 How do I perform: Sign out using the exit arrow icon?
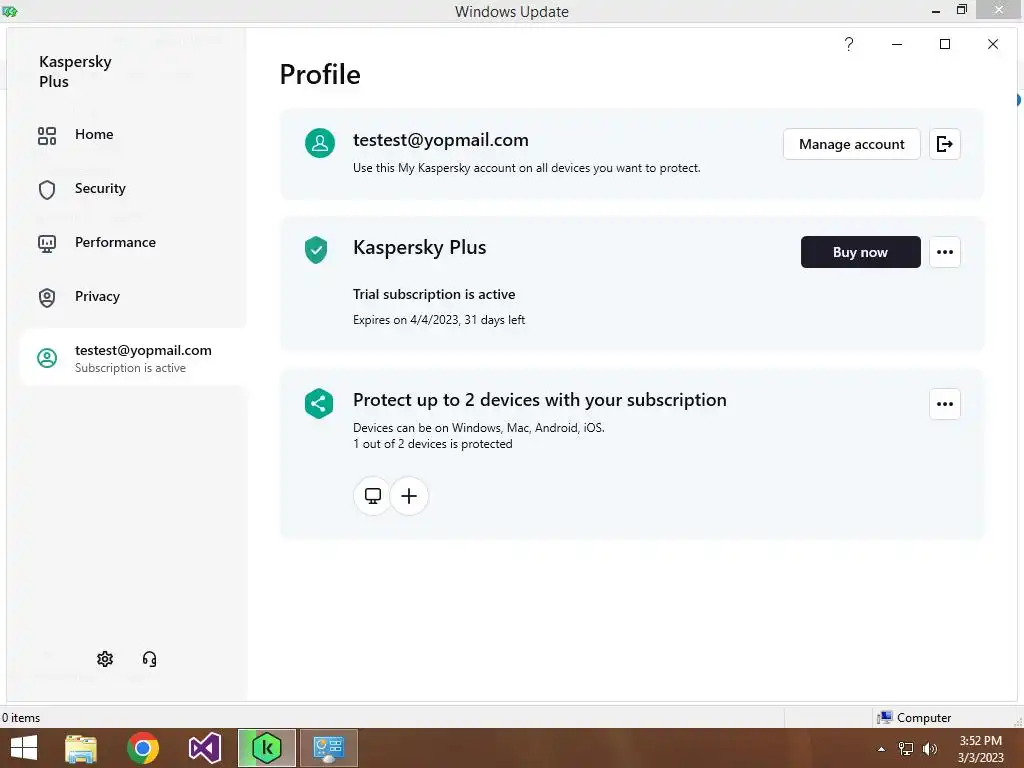coord(945,144)
